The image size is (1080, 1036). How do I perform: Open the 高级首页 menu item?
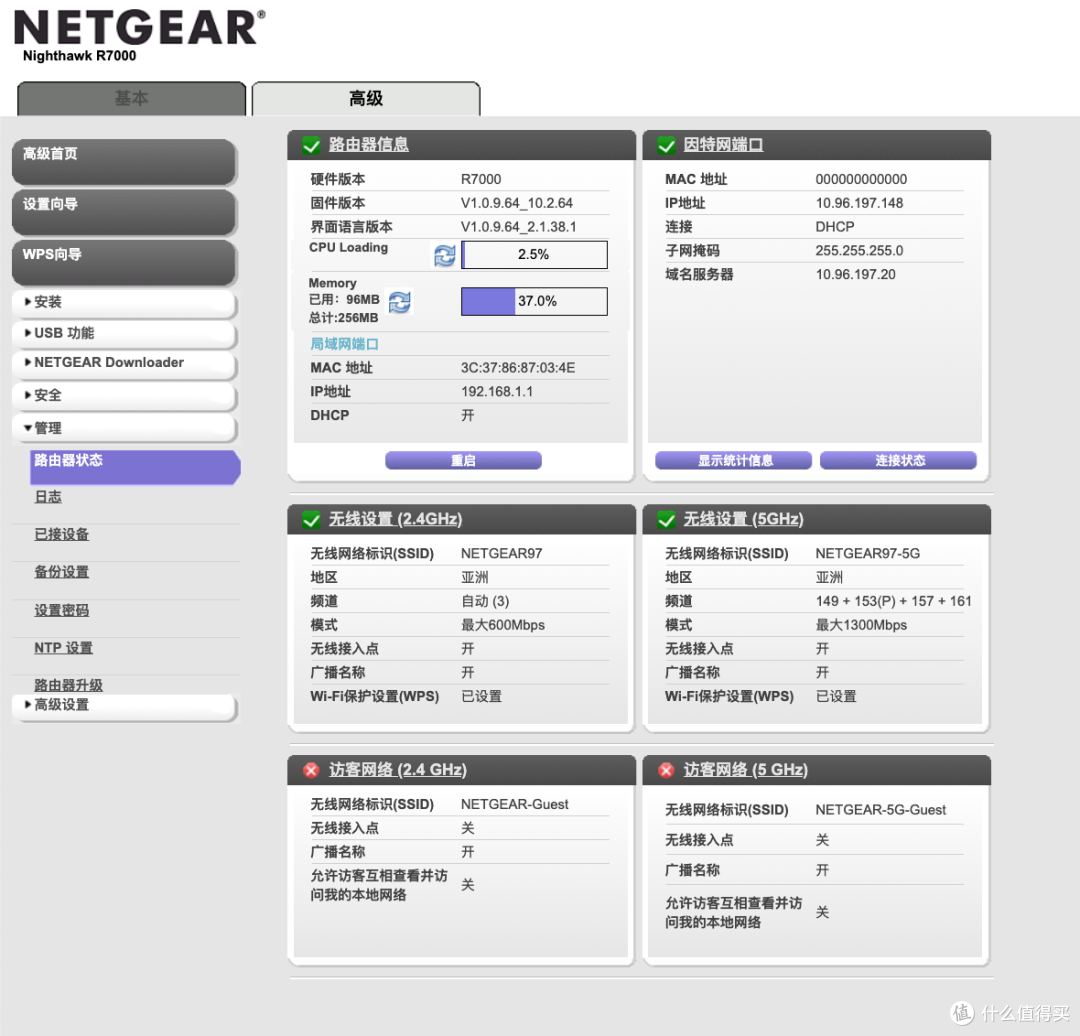pyautogui.click(x=124, y=162)
